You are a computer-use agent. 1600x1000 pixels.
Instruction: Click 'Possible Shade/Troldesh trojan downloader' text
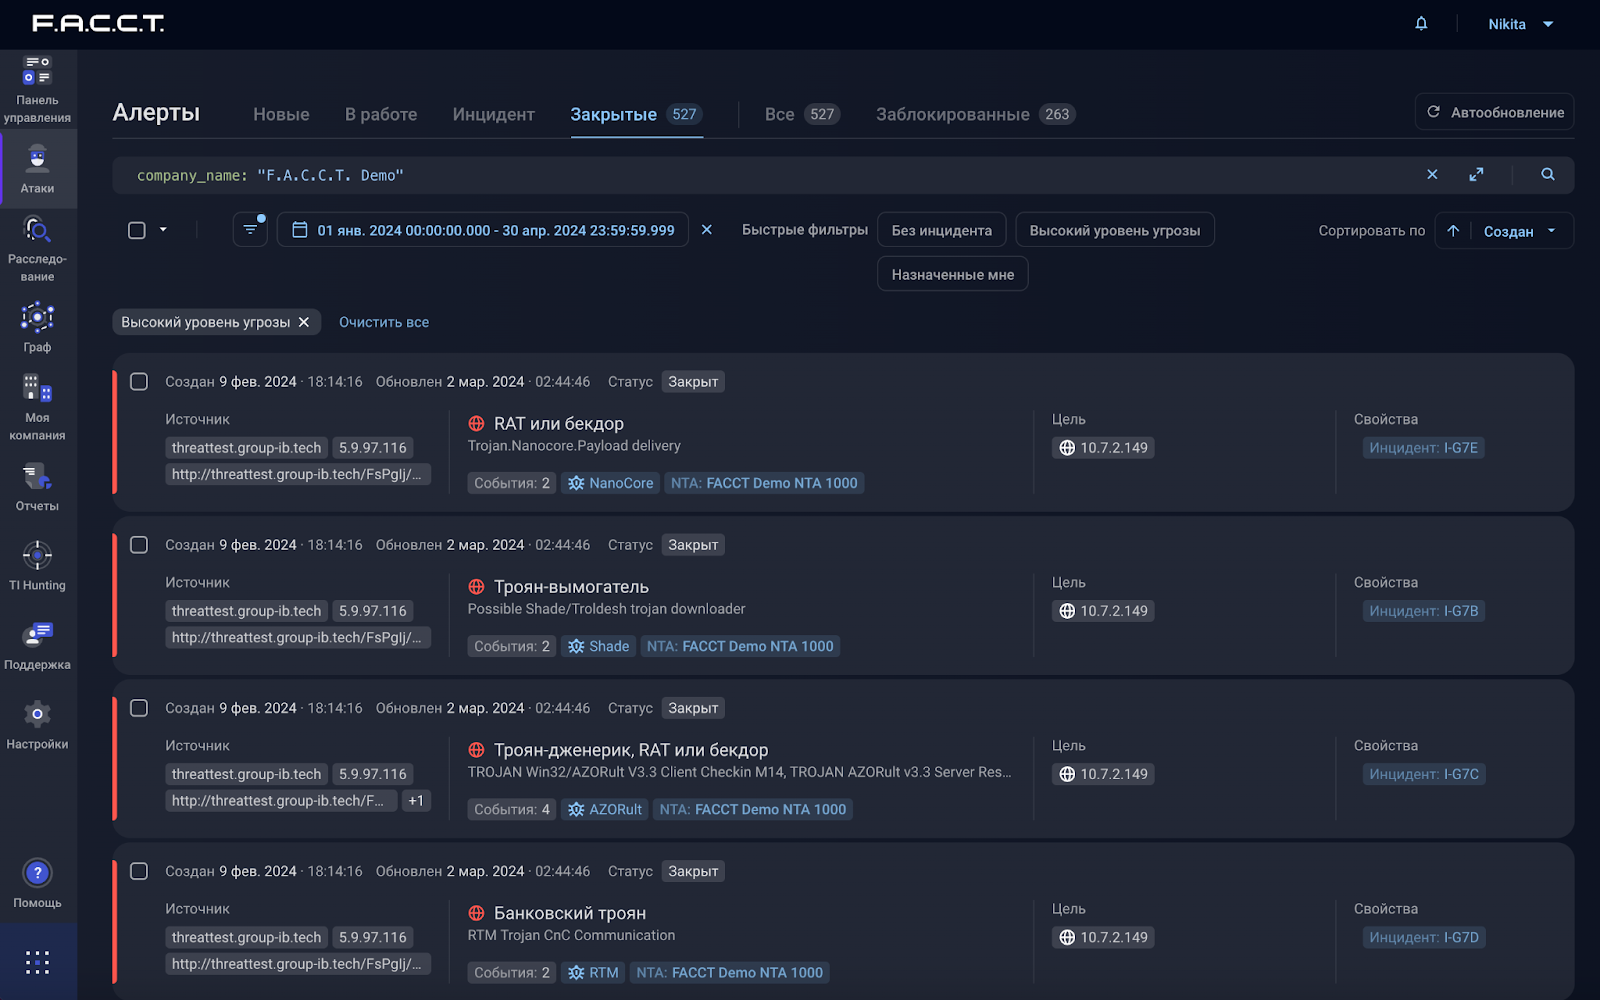tap(607, 609)
